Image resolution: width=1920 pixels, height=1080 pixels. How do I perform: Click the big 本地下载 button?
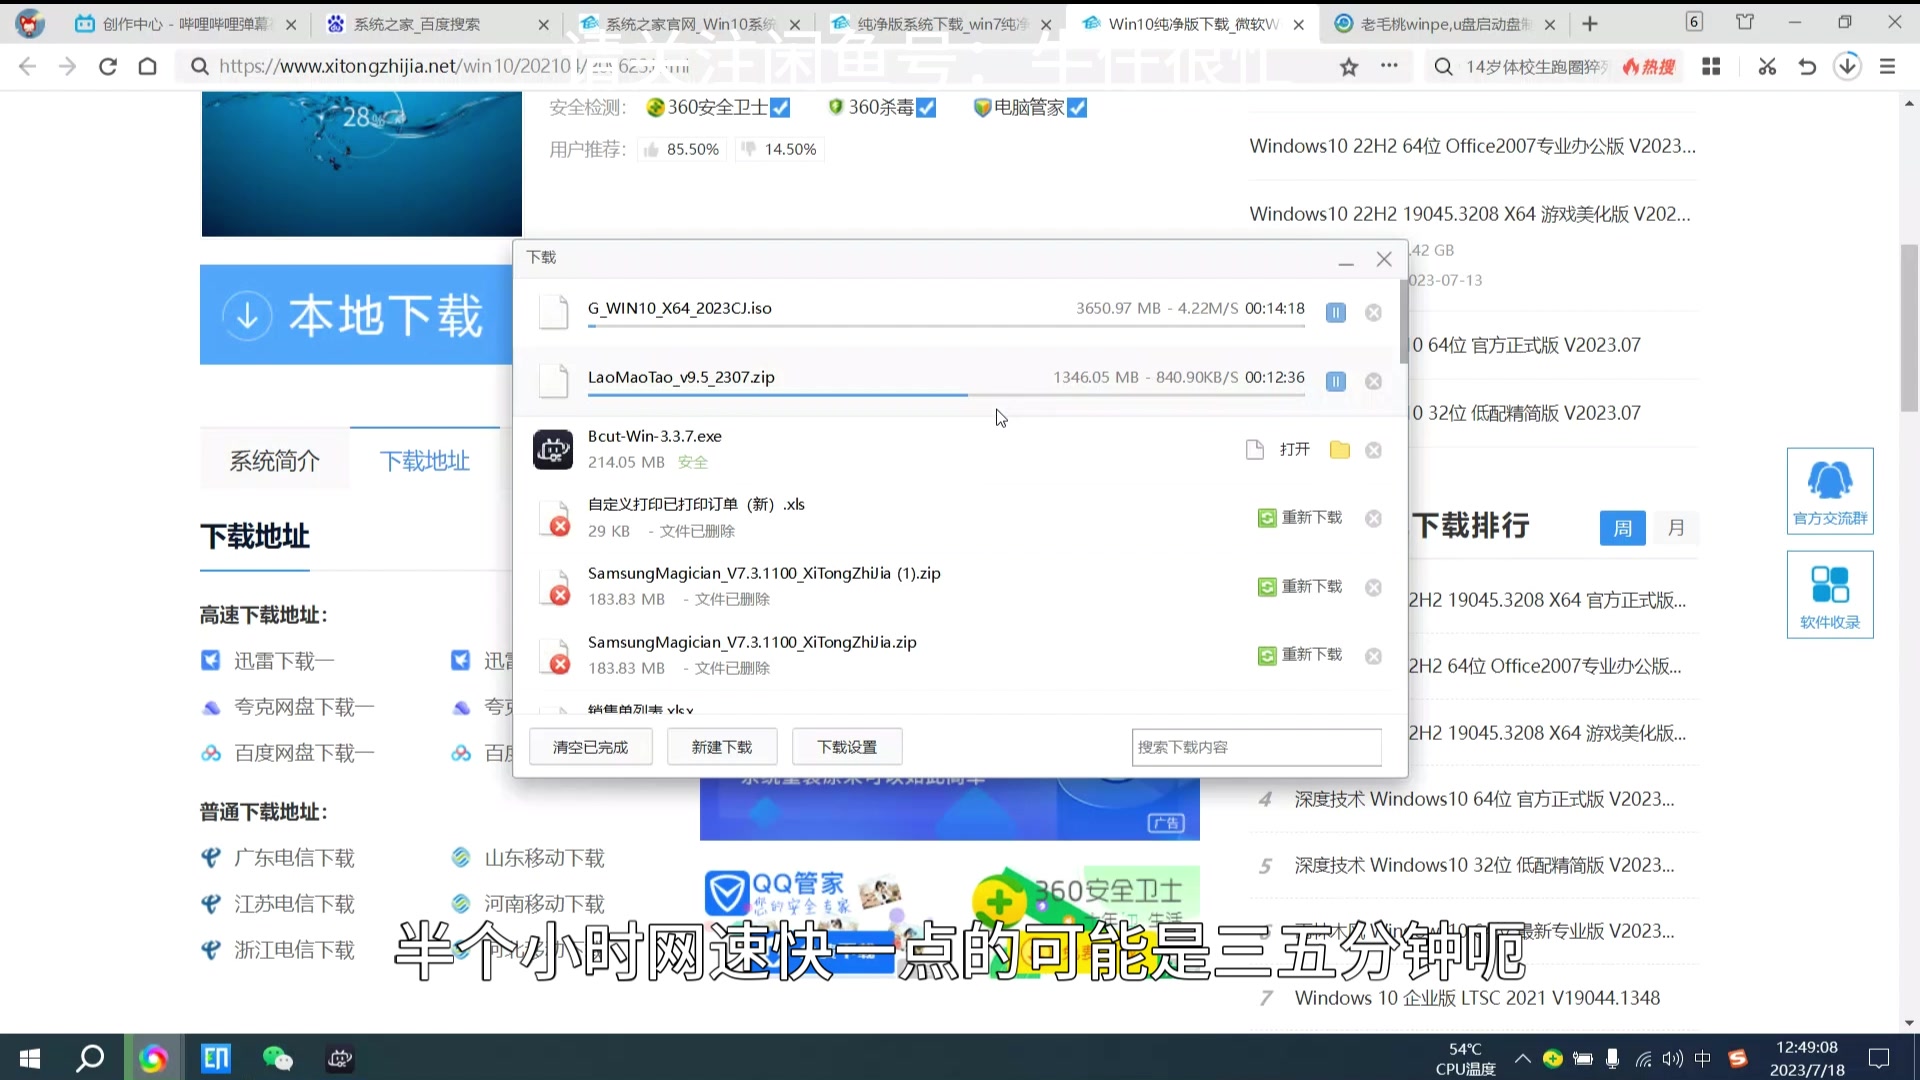tap(356, 315)
